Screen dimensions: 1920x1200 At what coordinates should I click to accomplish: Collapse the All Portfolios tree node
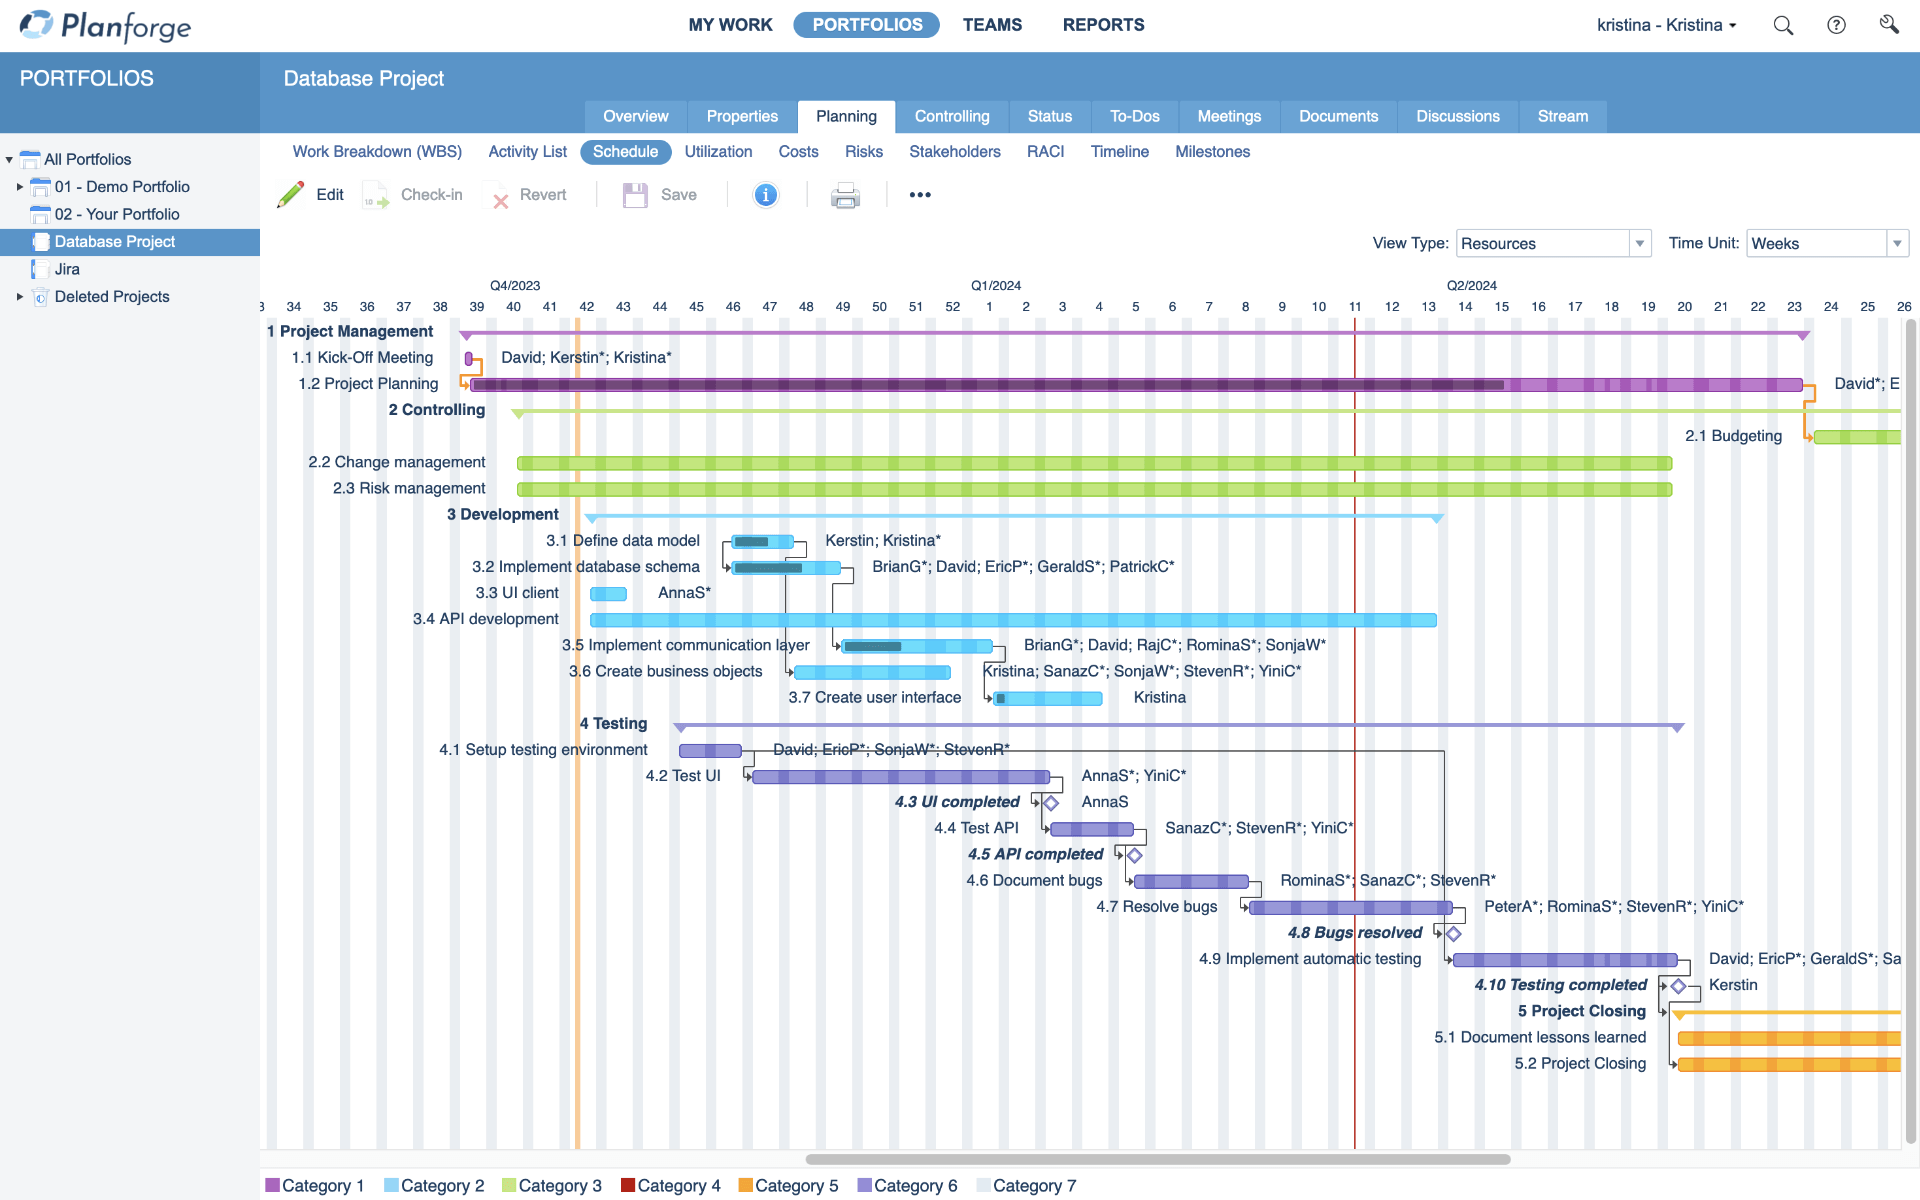(x=10, y=159)
